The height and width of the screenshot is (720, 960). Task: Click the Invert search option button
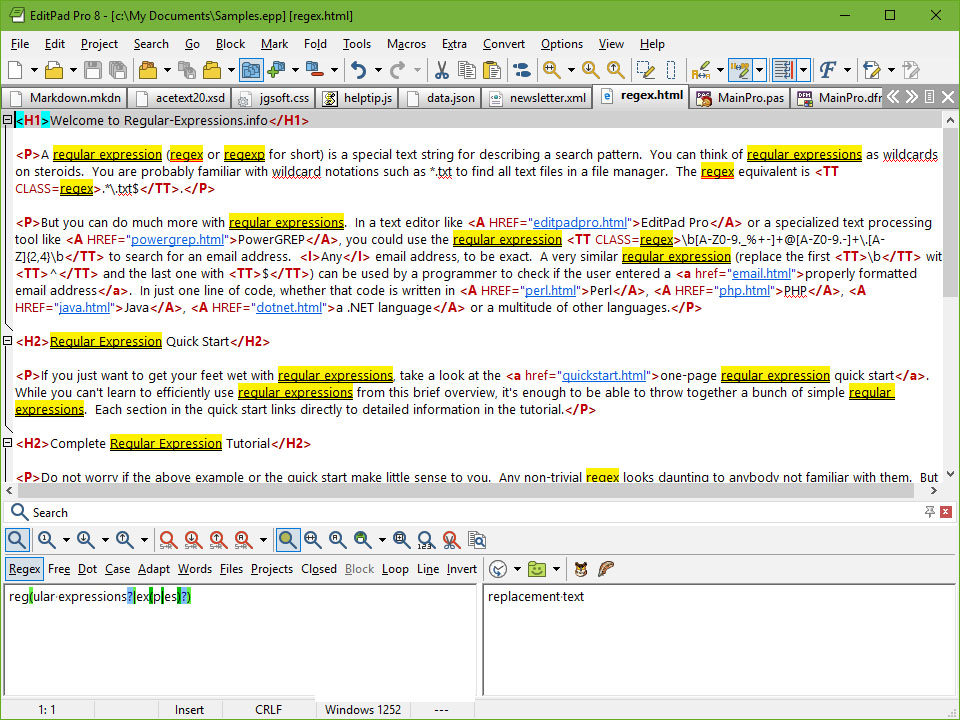461,569
